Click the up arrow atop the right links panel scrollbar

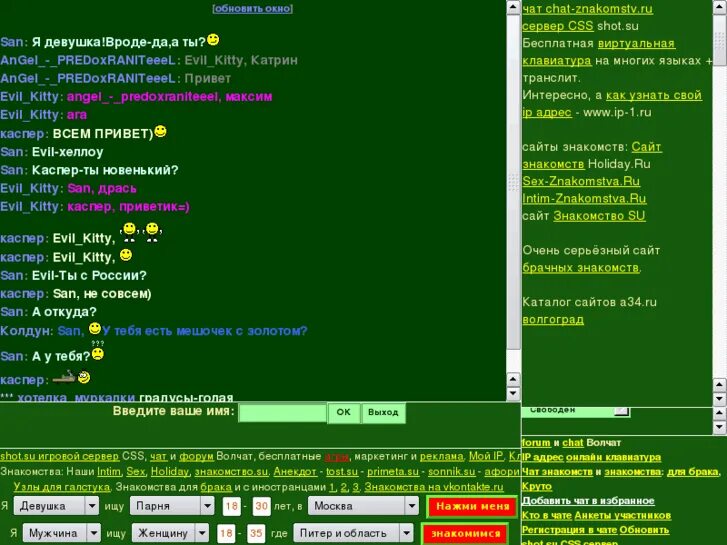point(720,7)
